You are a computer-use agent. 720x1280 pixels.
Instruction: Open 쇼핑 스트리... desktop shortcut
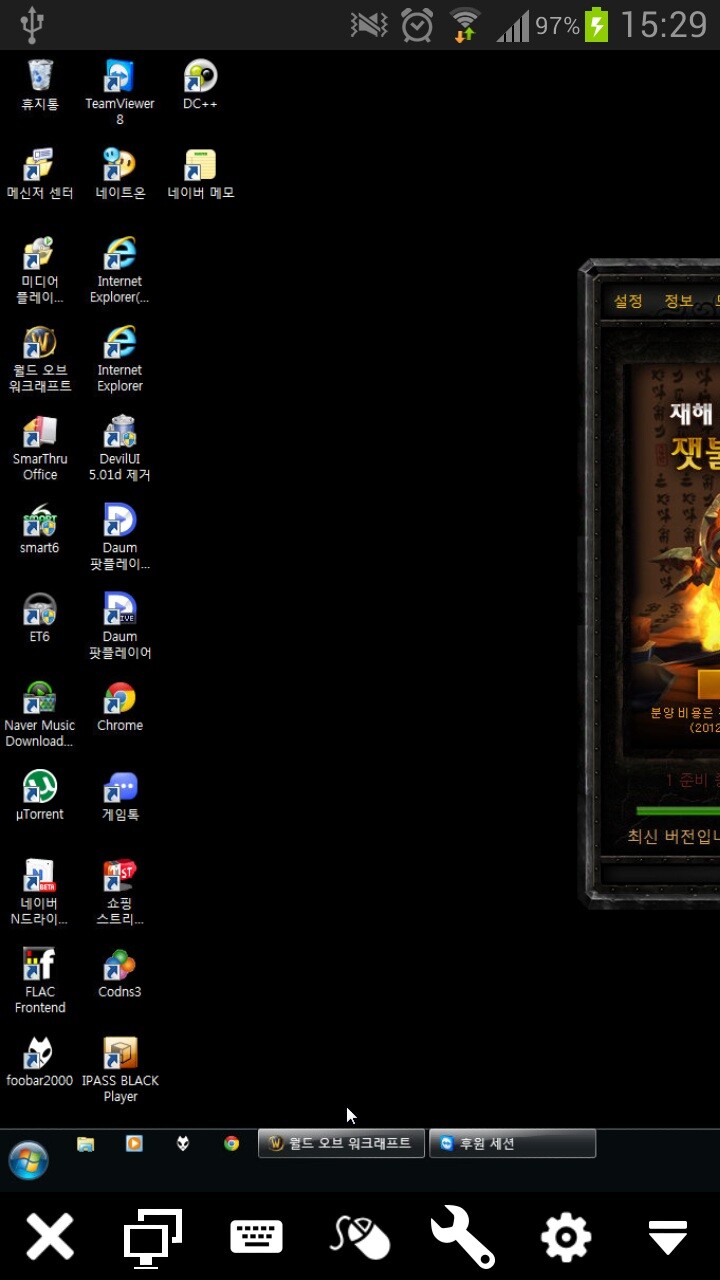(x=120, y=892)
